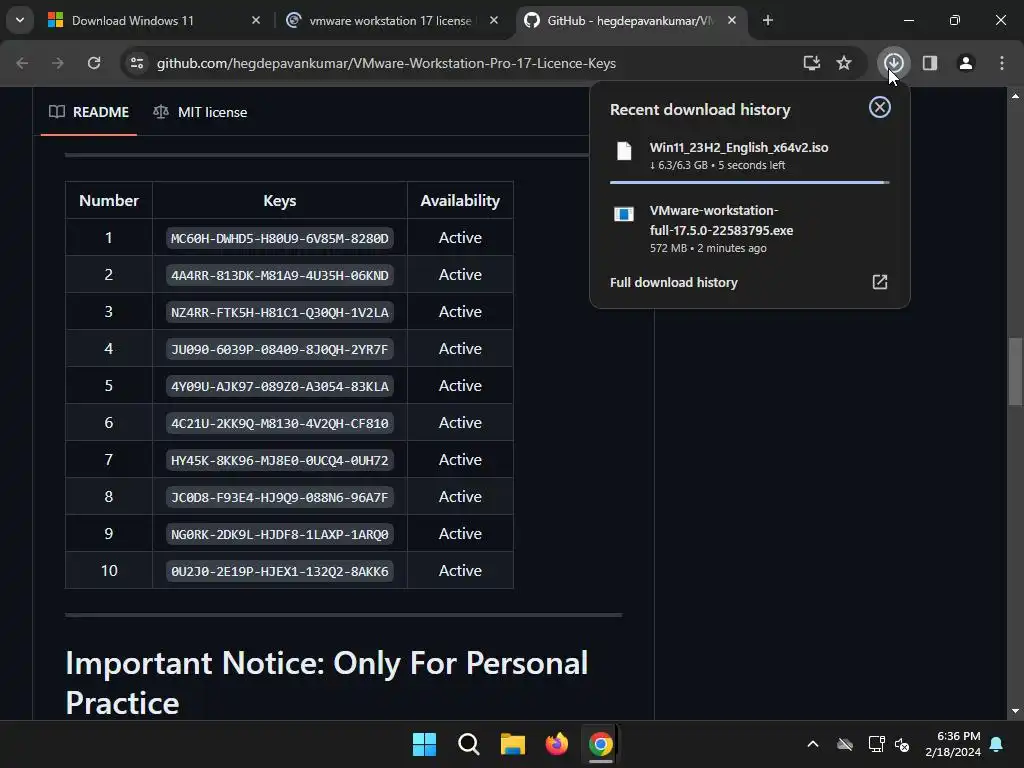Select key MC60H-DWHD5-H80U9-6V85M-8280D
1024x768 pixels.
coord(280,238)
